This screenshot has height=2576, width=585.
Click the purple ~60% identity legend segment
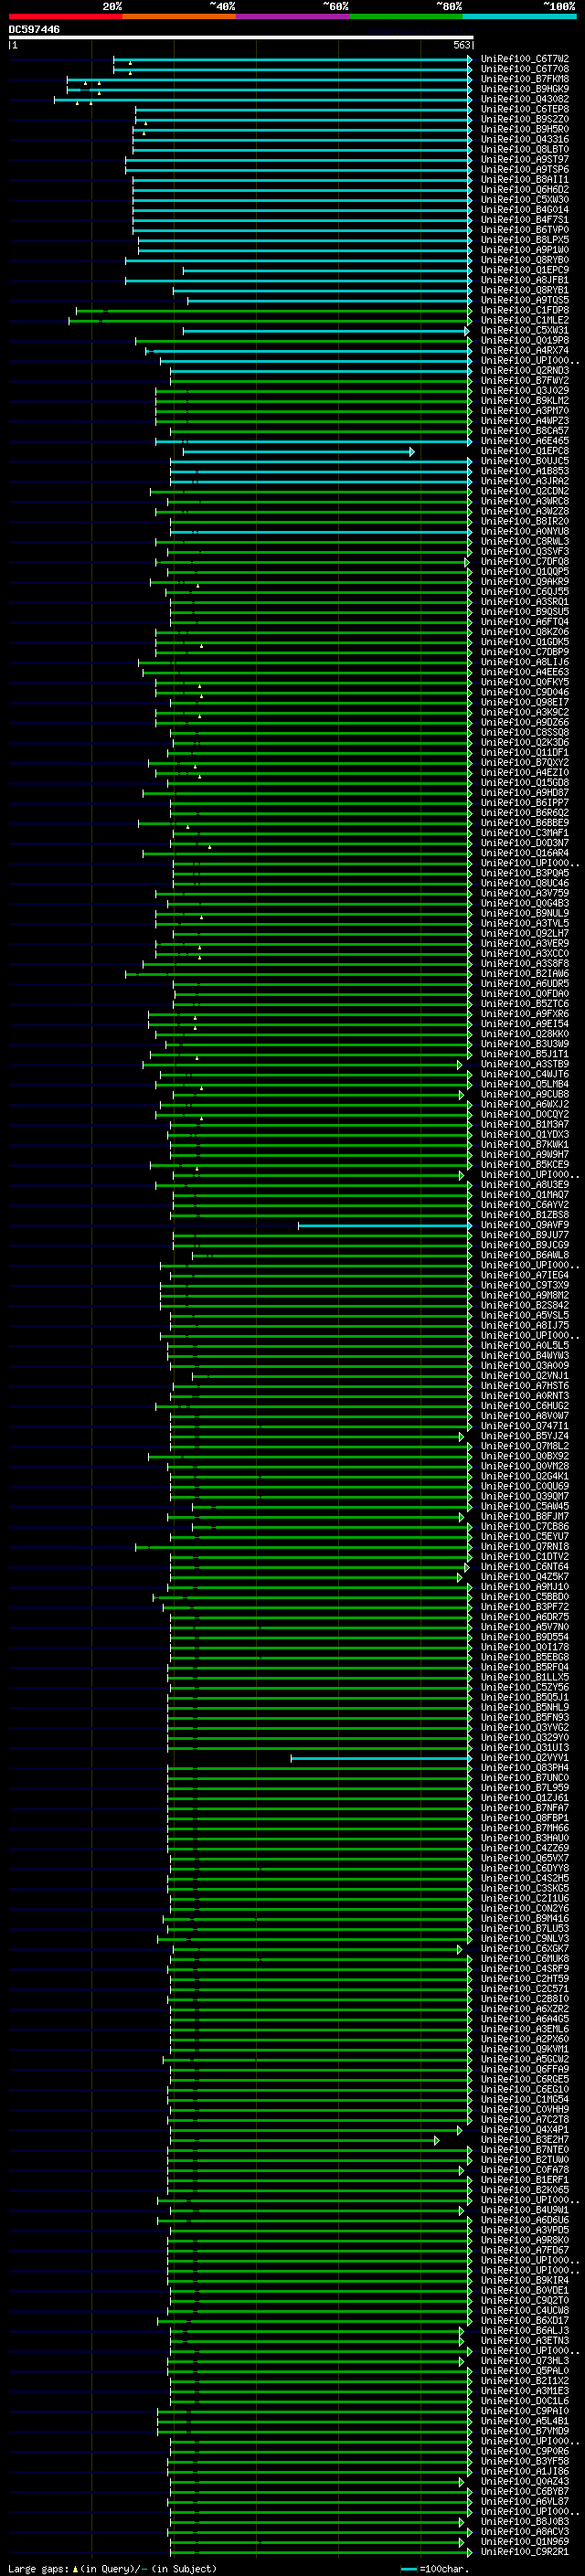293,16
